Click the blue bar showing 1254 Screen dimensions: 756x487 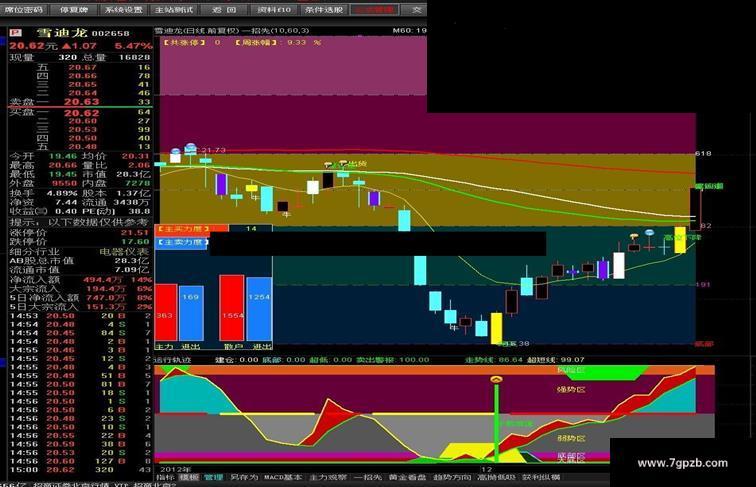point(259,309)
